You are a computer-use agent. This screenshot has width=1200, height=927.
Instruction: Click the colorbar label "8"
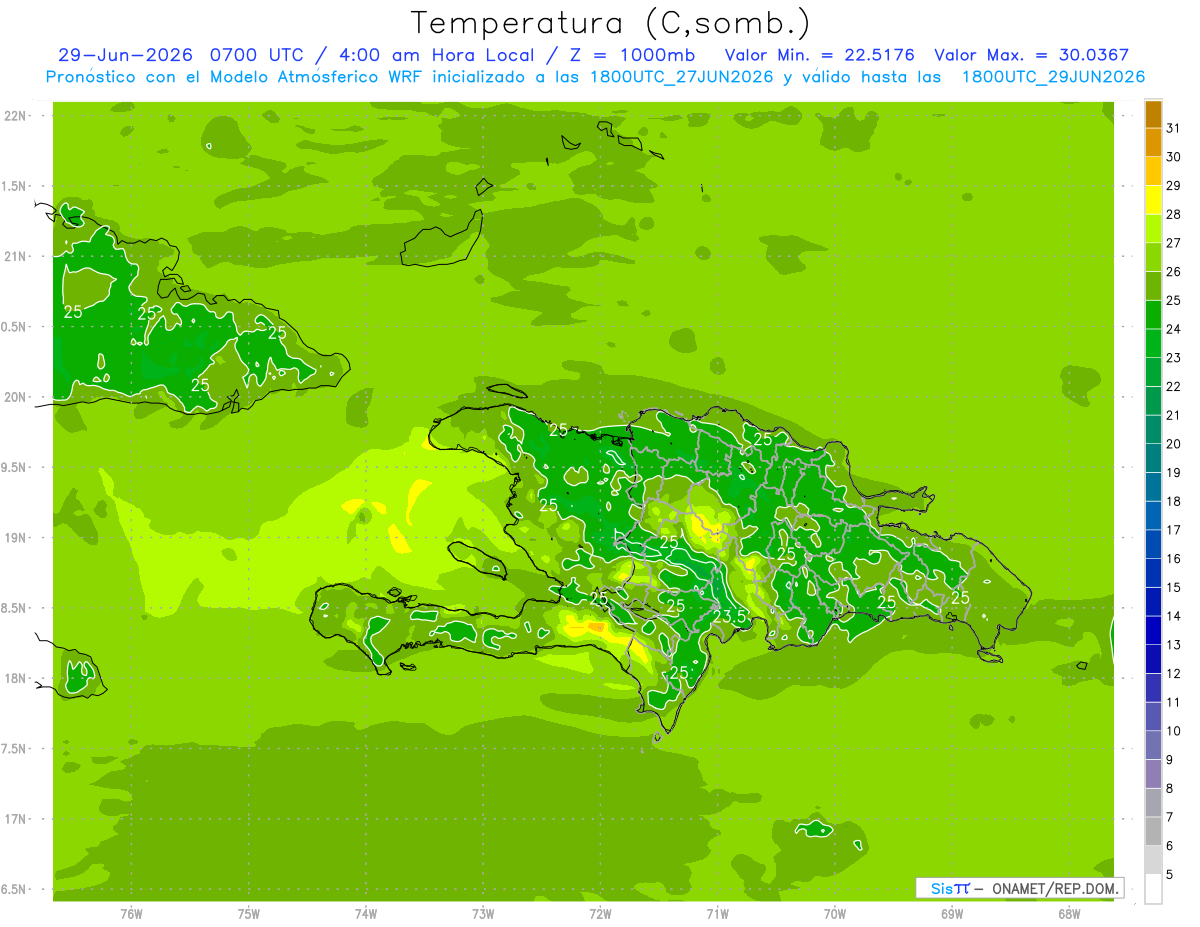point(1170,789)
